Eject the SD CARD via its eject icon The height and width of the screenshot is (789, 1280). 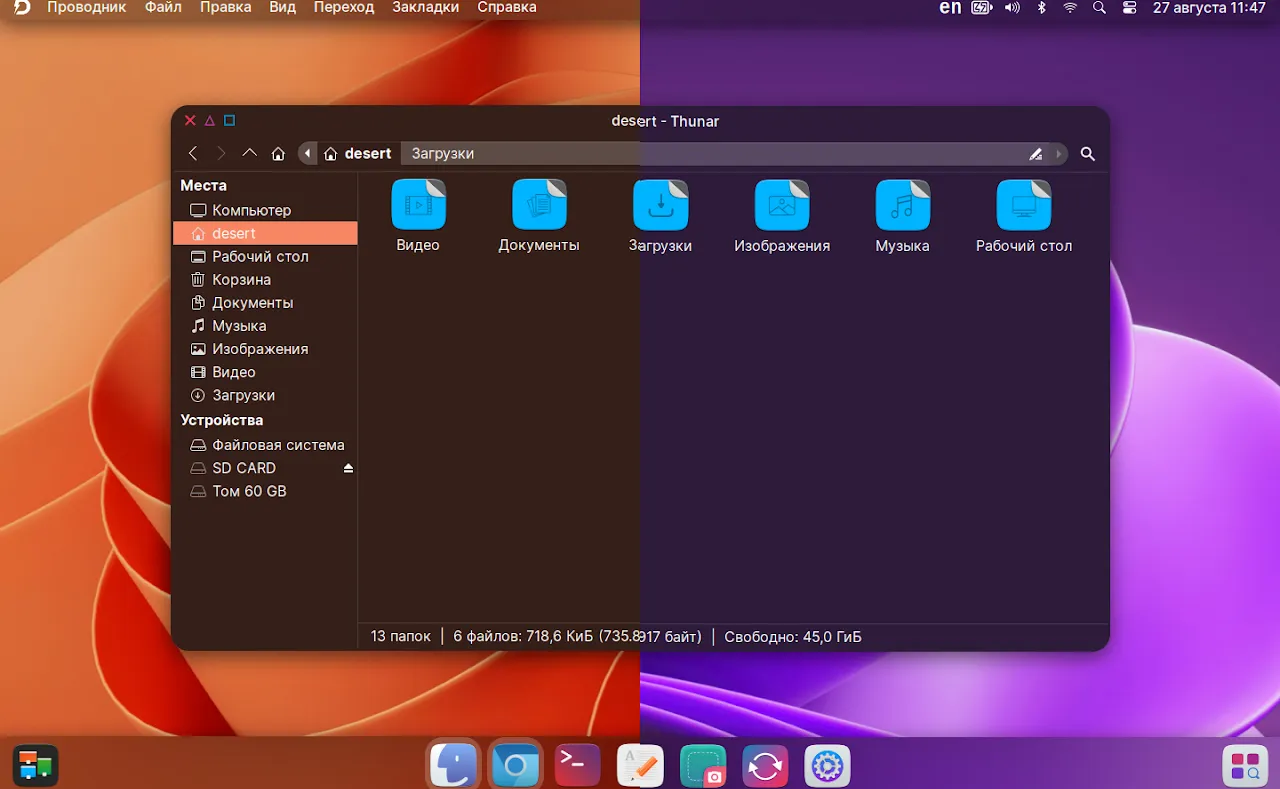coord(347,467)
